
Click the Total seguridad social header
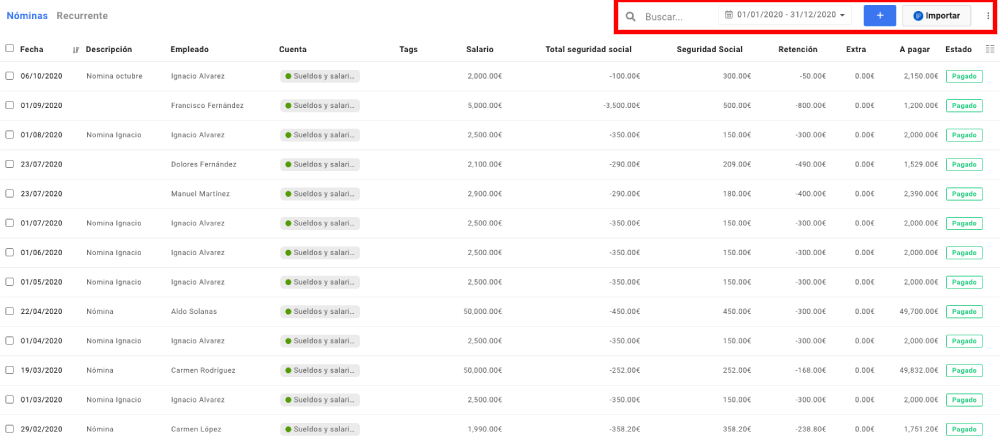click(589, 49)
